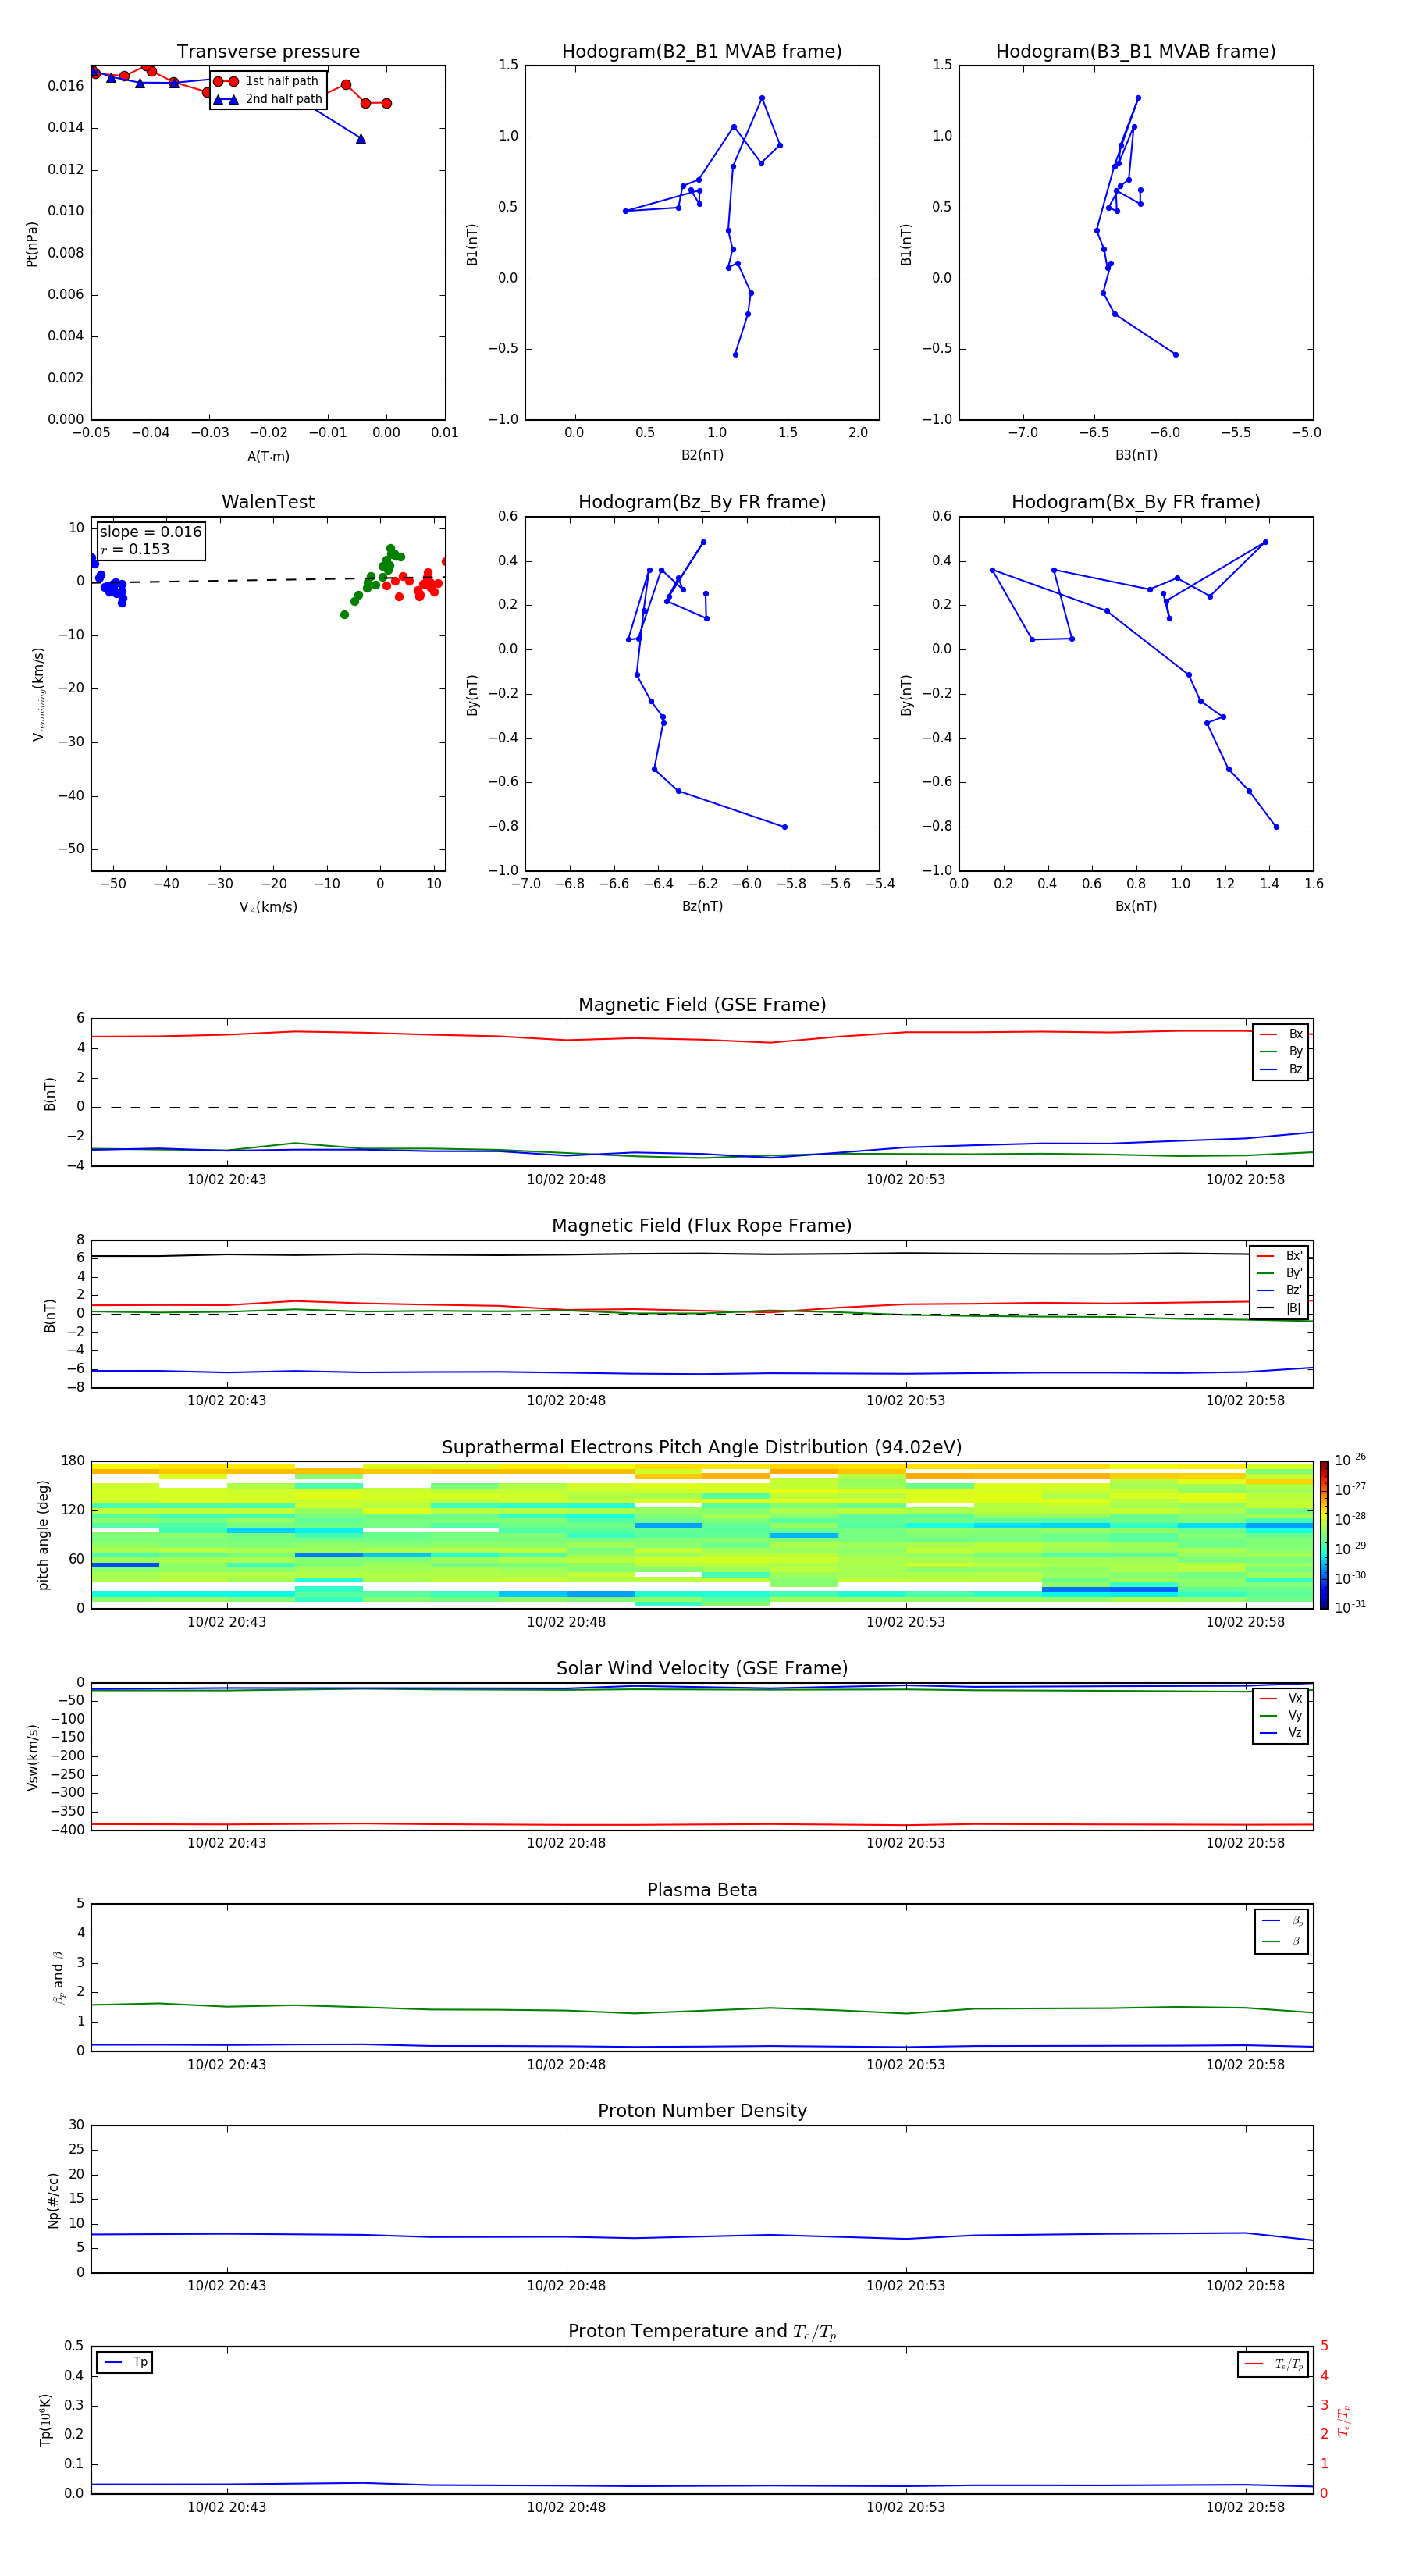Screen dimensions: 1405x2576
Task: Click the Hodogram(B2_B1 MVAB frame) title
Action: coord(702,52)
